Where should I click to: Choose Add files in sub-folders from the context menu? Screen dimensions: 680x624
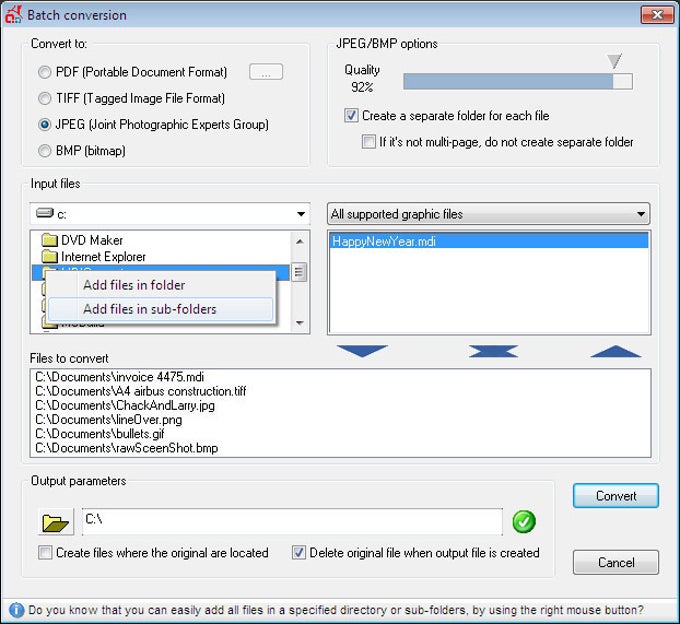click(x=160, y=309)
